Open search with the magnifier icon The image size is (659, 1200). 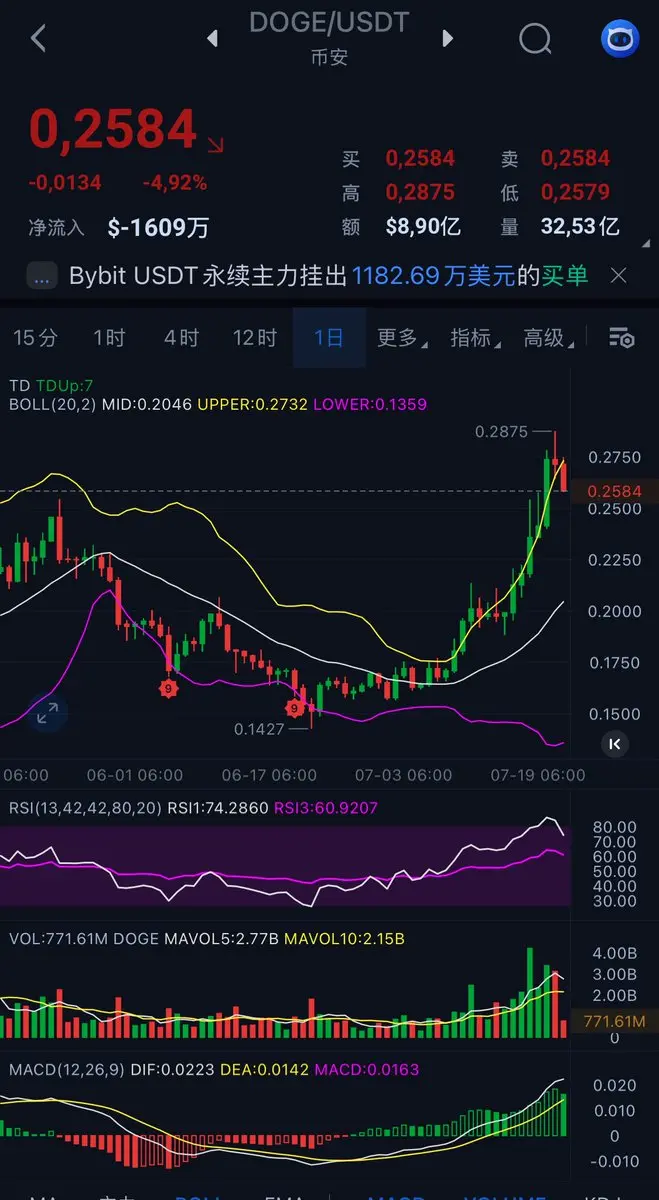[536, 39]
